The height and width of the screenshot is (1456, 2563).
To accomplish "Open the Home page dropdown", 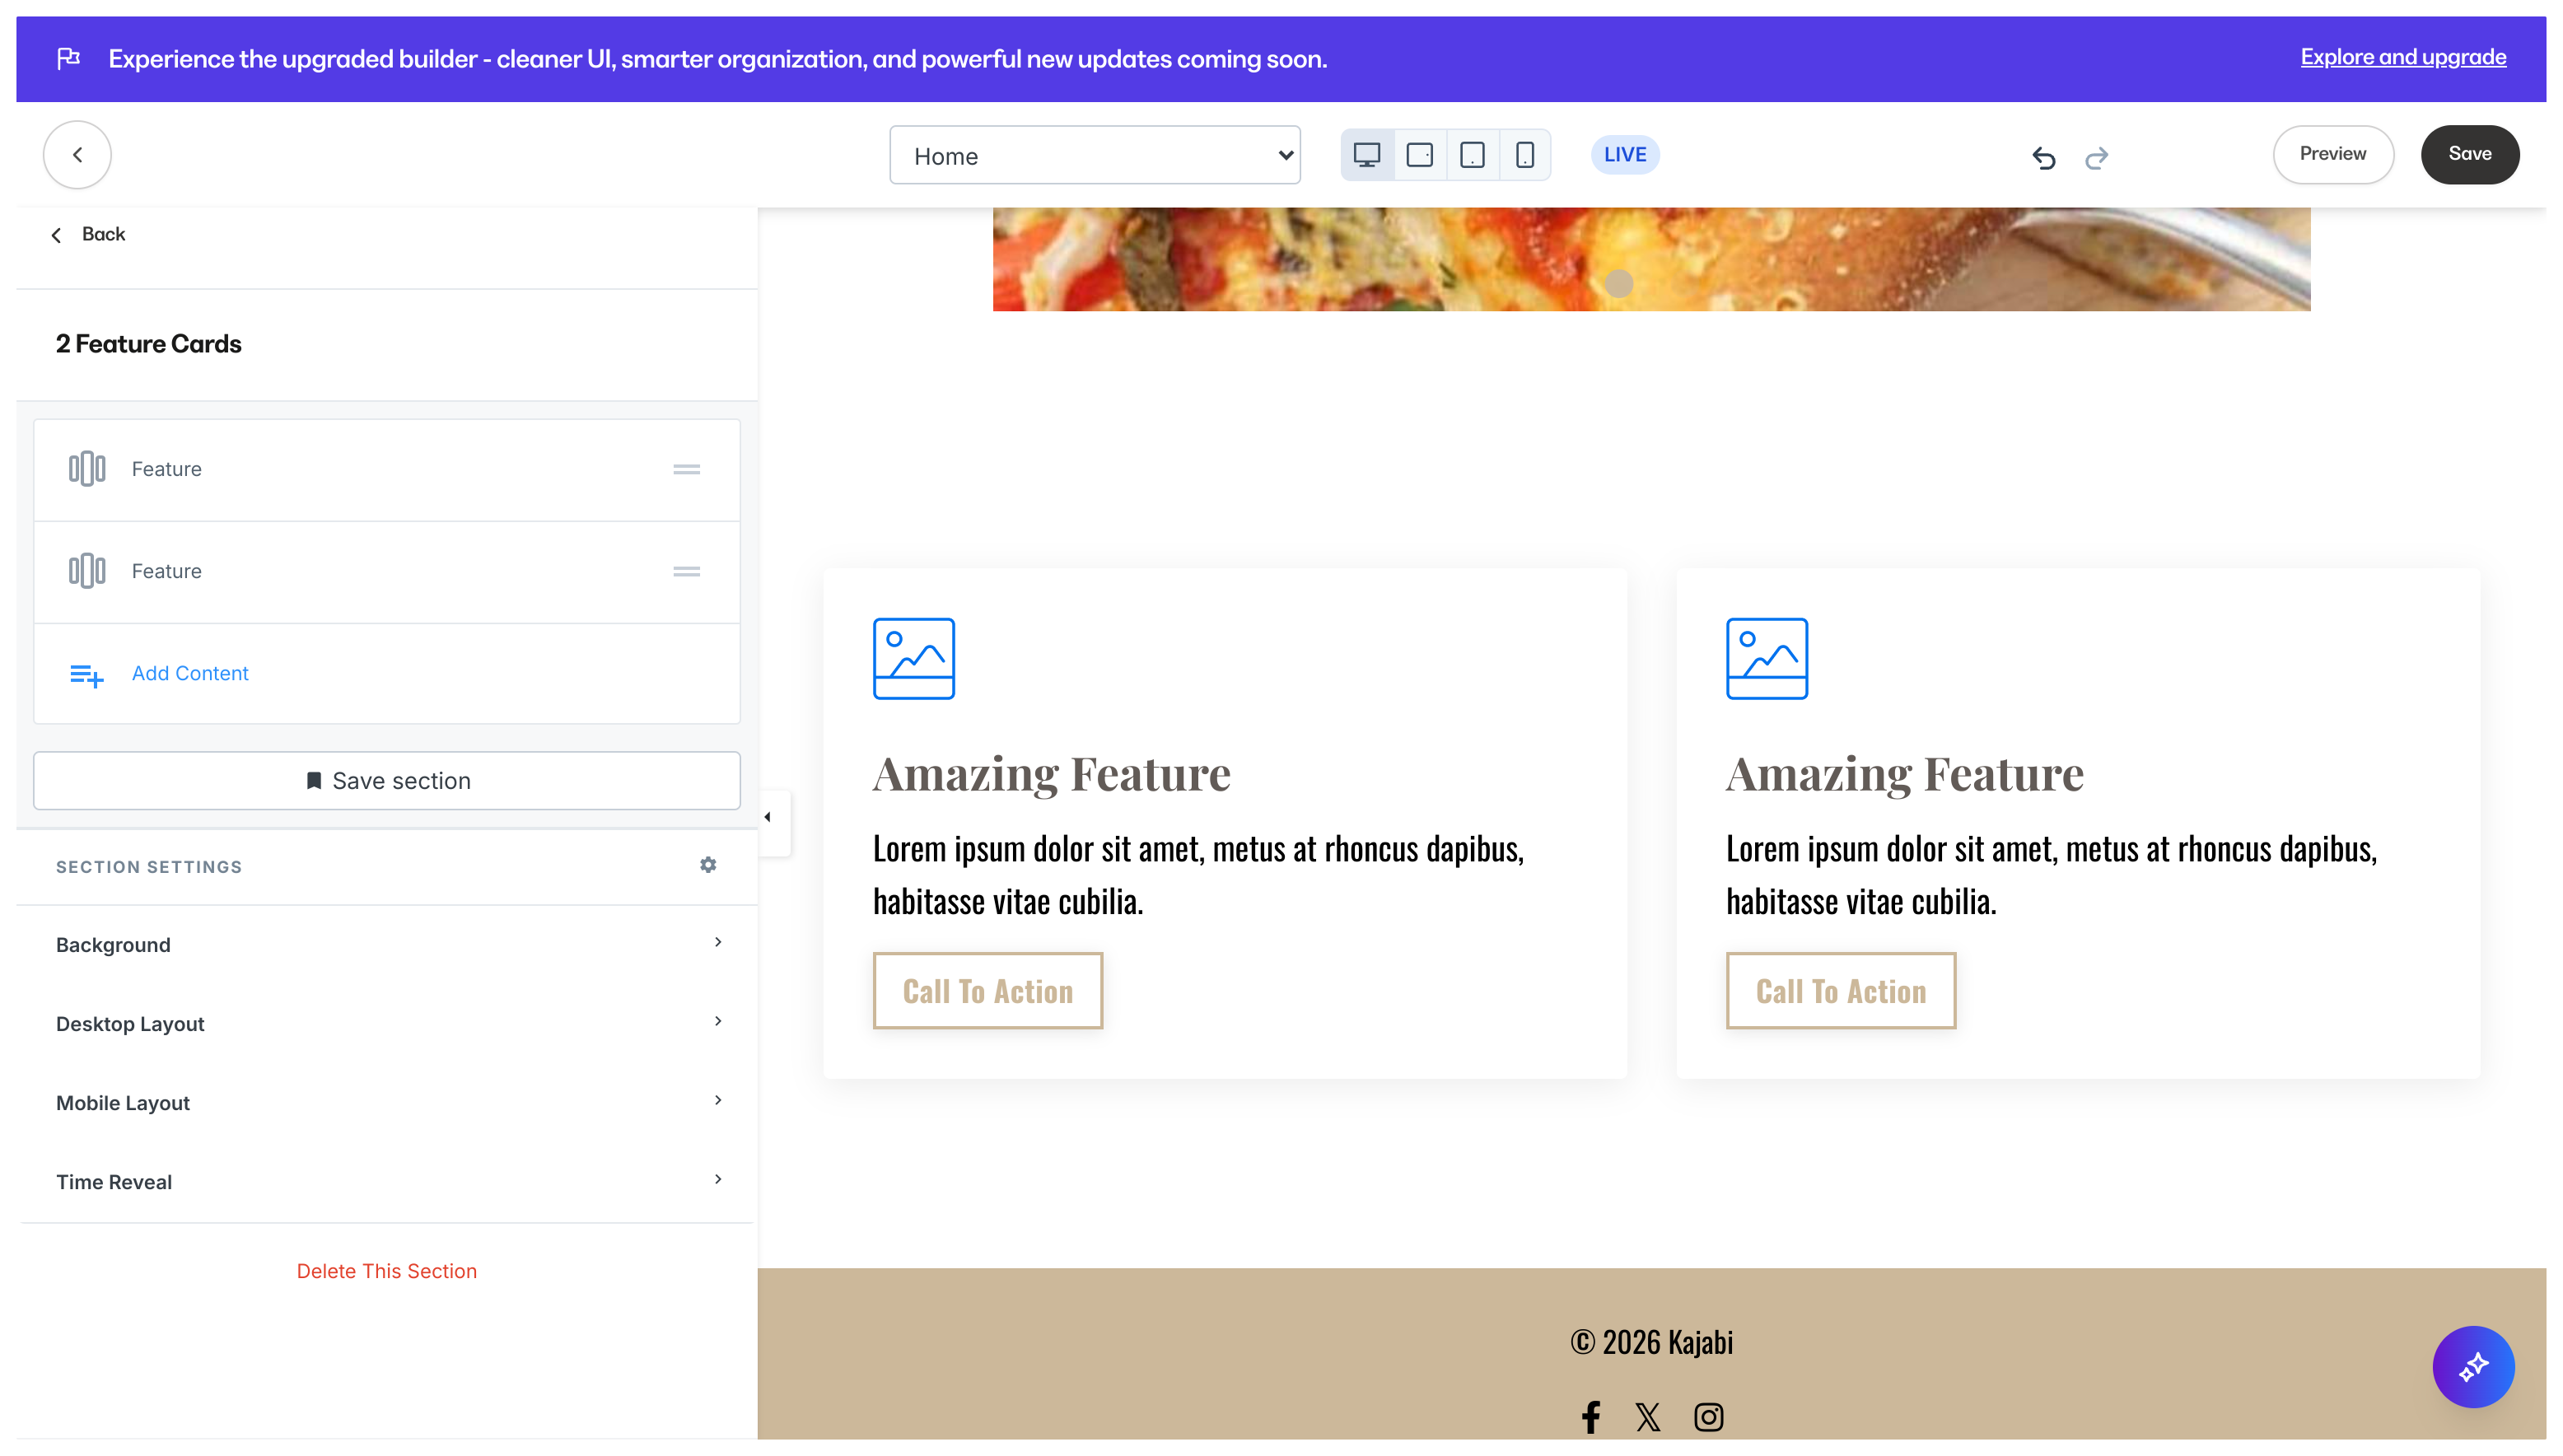I will click(1094, 155).
